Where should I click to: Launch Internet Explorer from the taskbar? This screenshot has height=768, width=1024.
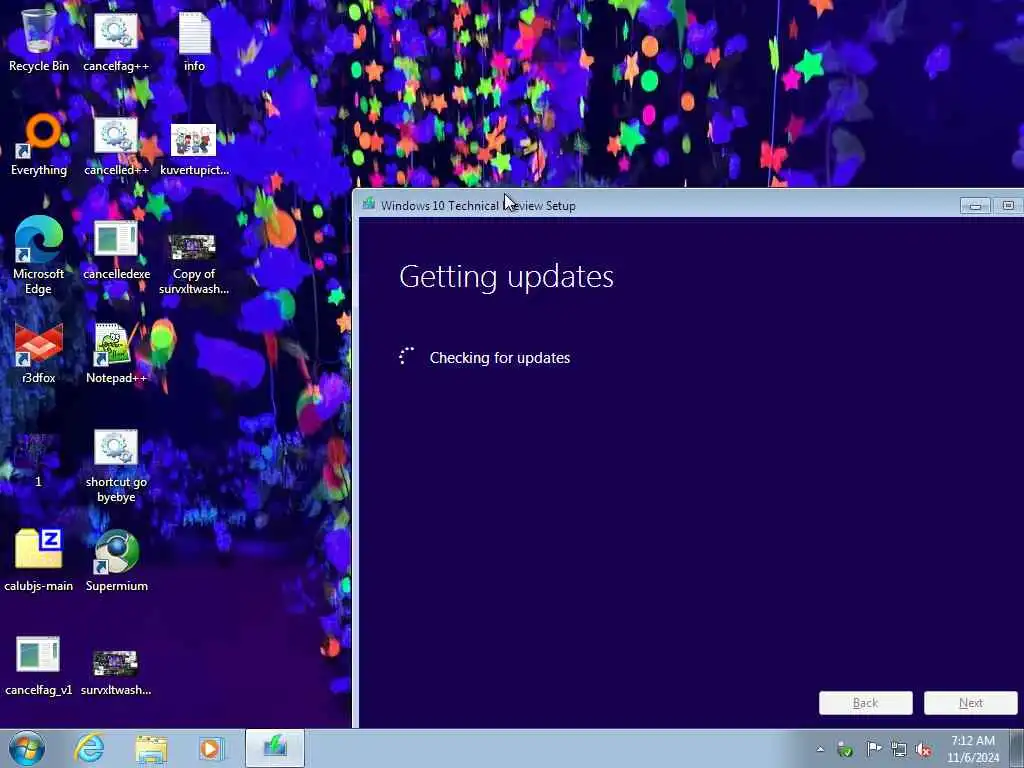click(89, 748)
